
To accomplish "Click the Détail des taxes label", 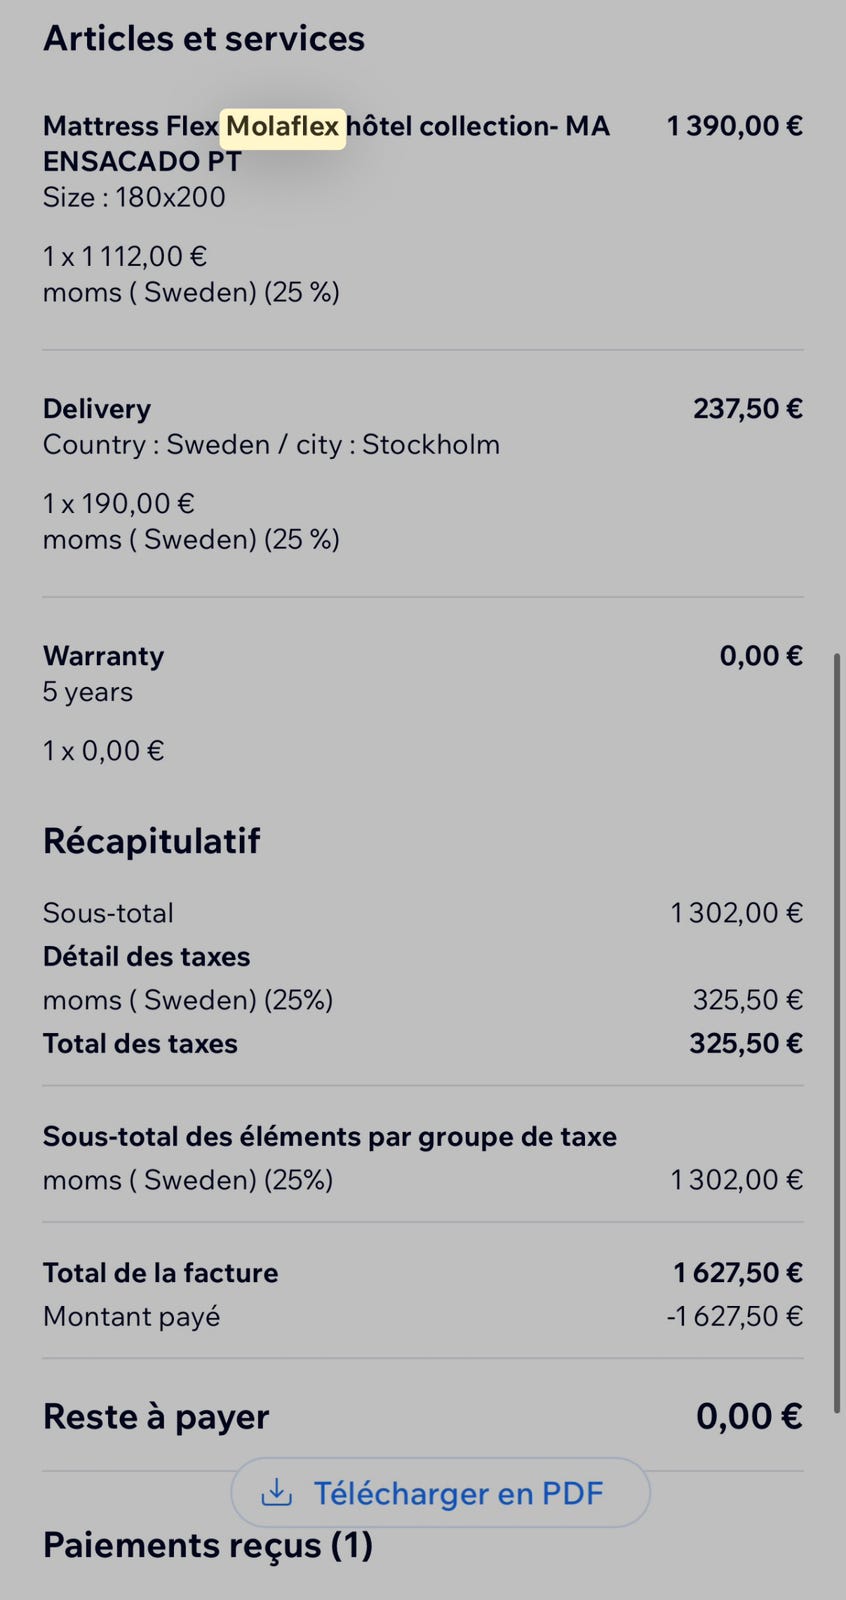I will [x=146, y=957].
